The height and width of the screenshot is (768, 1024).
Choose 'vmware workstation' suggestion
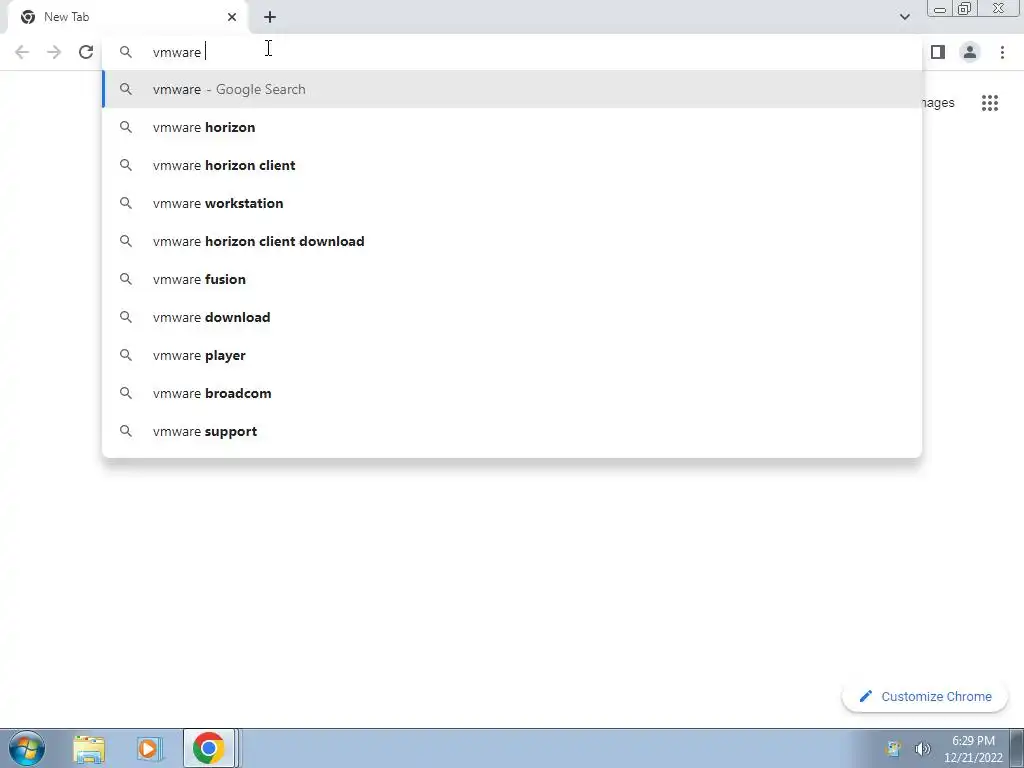(512, 203)
